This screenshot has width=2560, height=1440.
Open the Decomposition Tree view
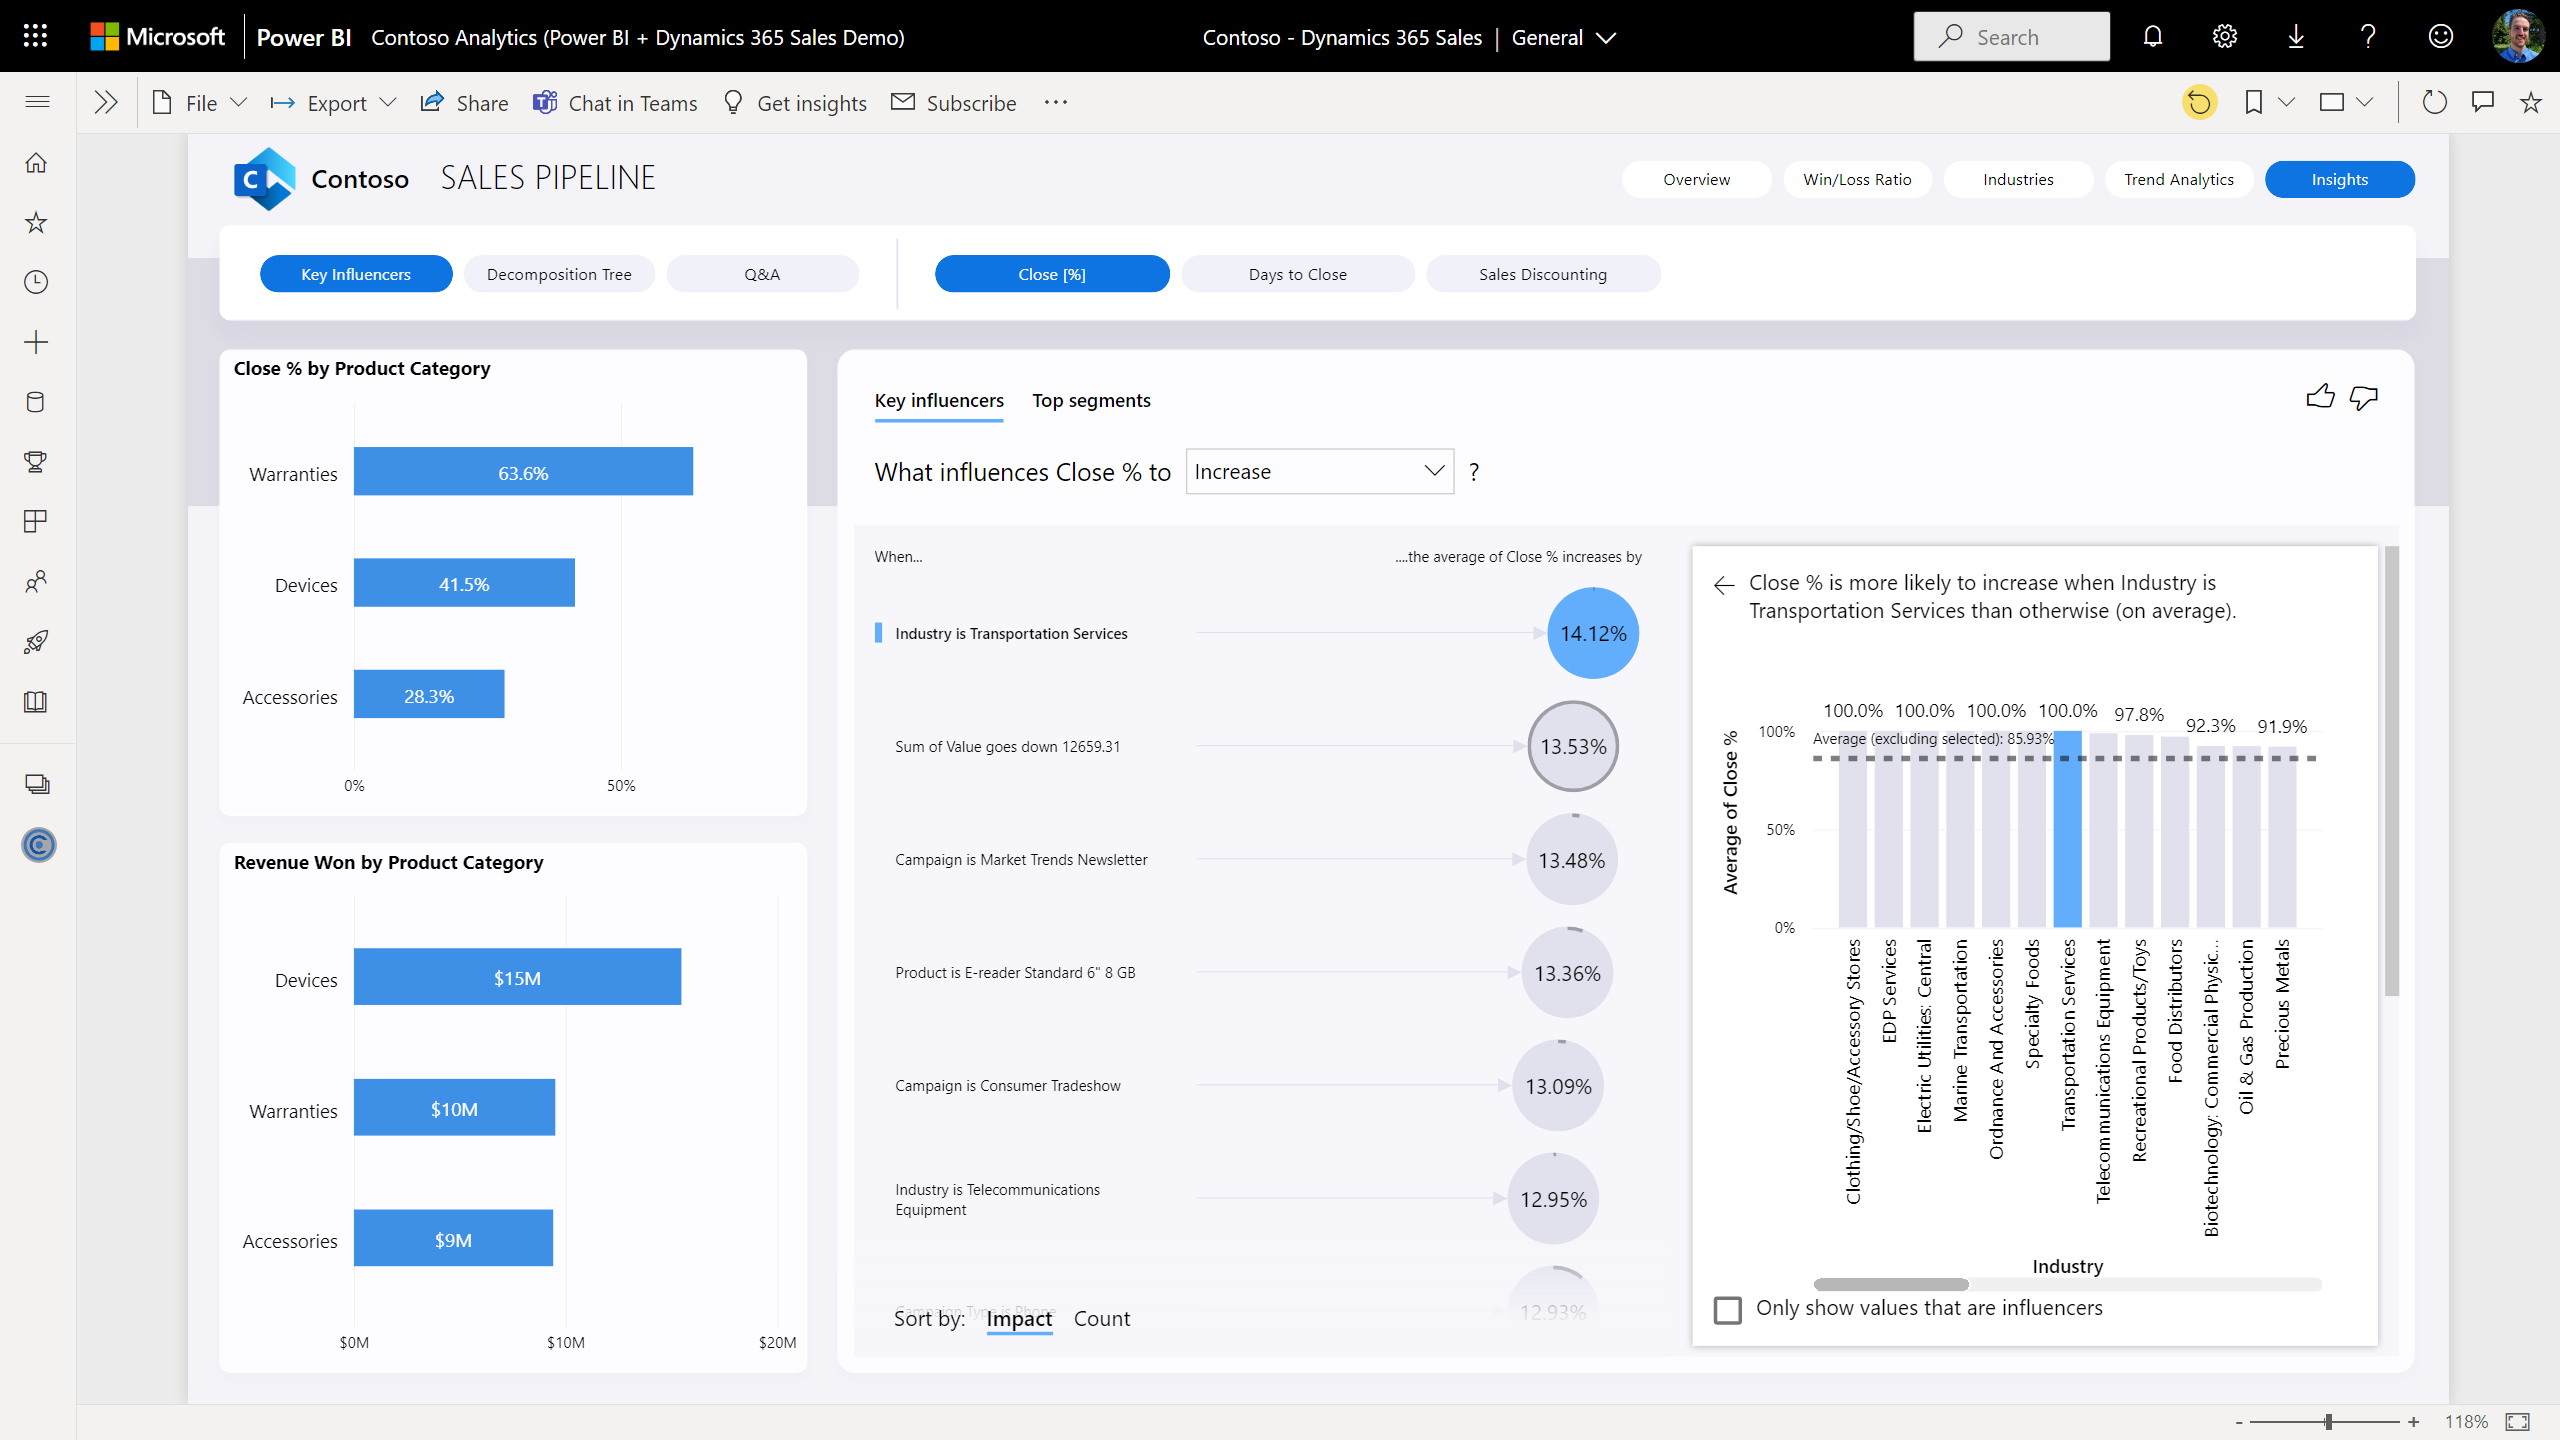click(x=558, y=273)
